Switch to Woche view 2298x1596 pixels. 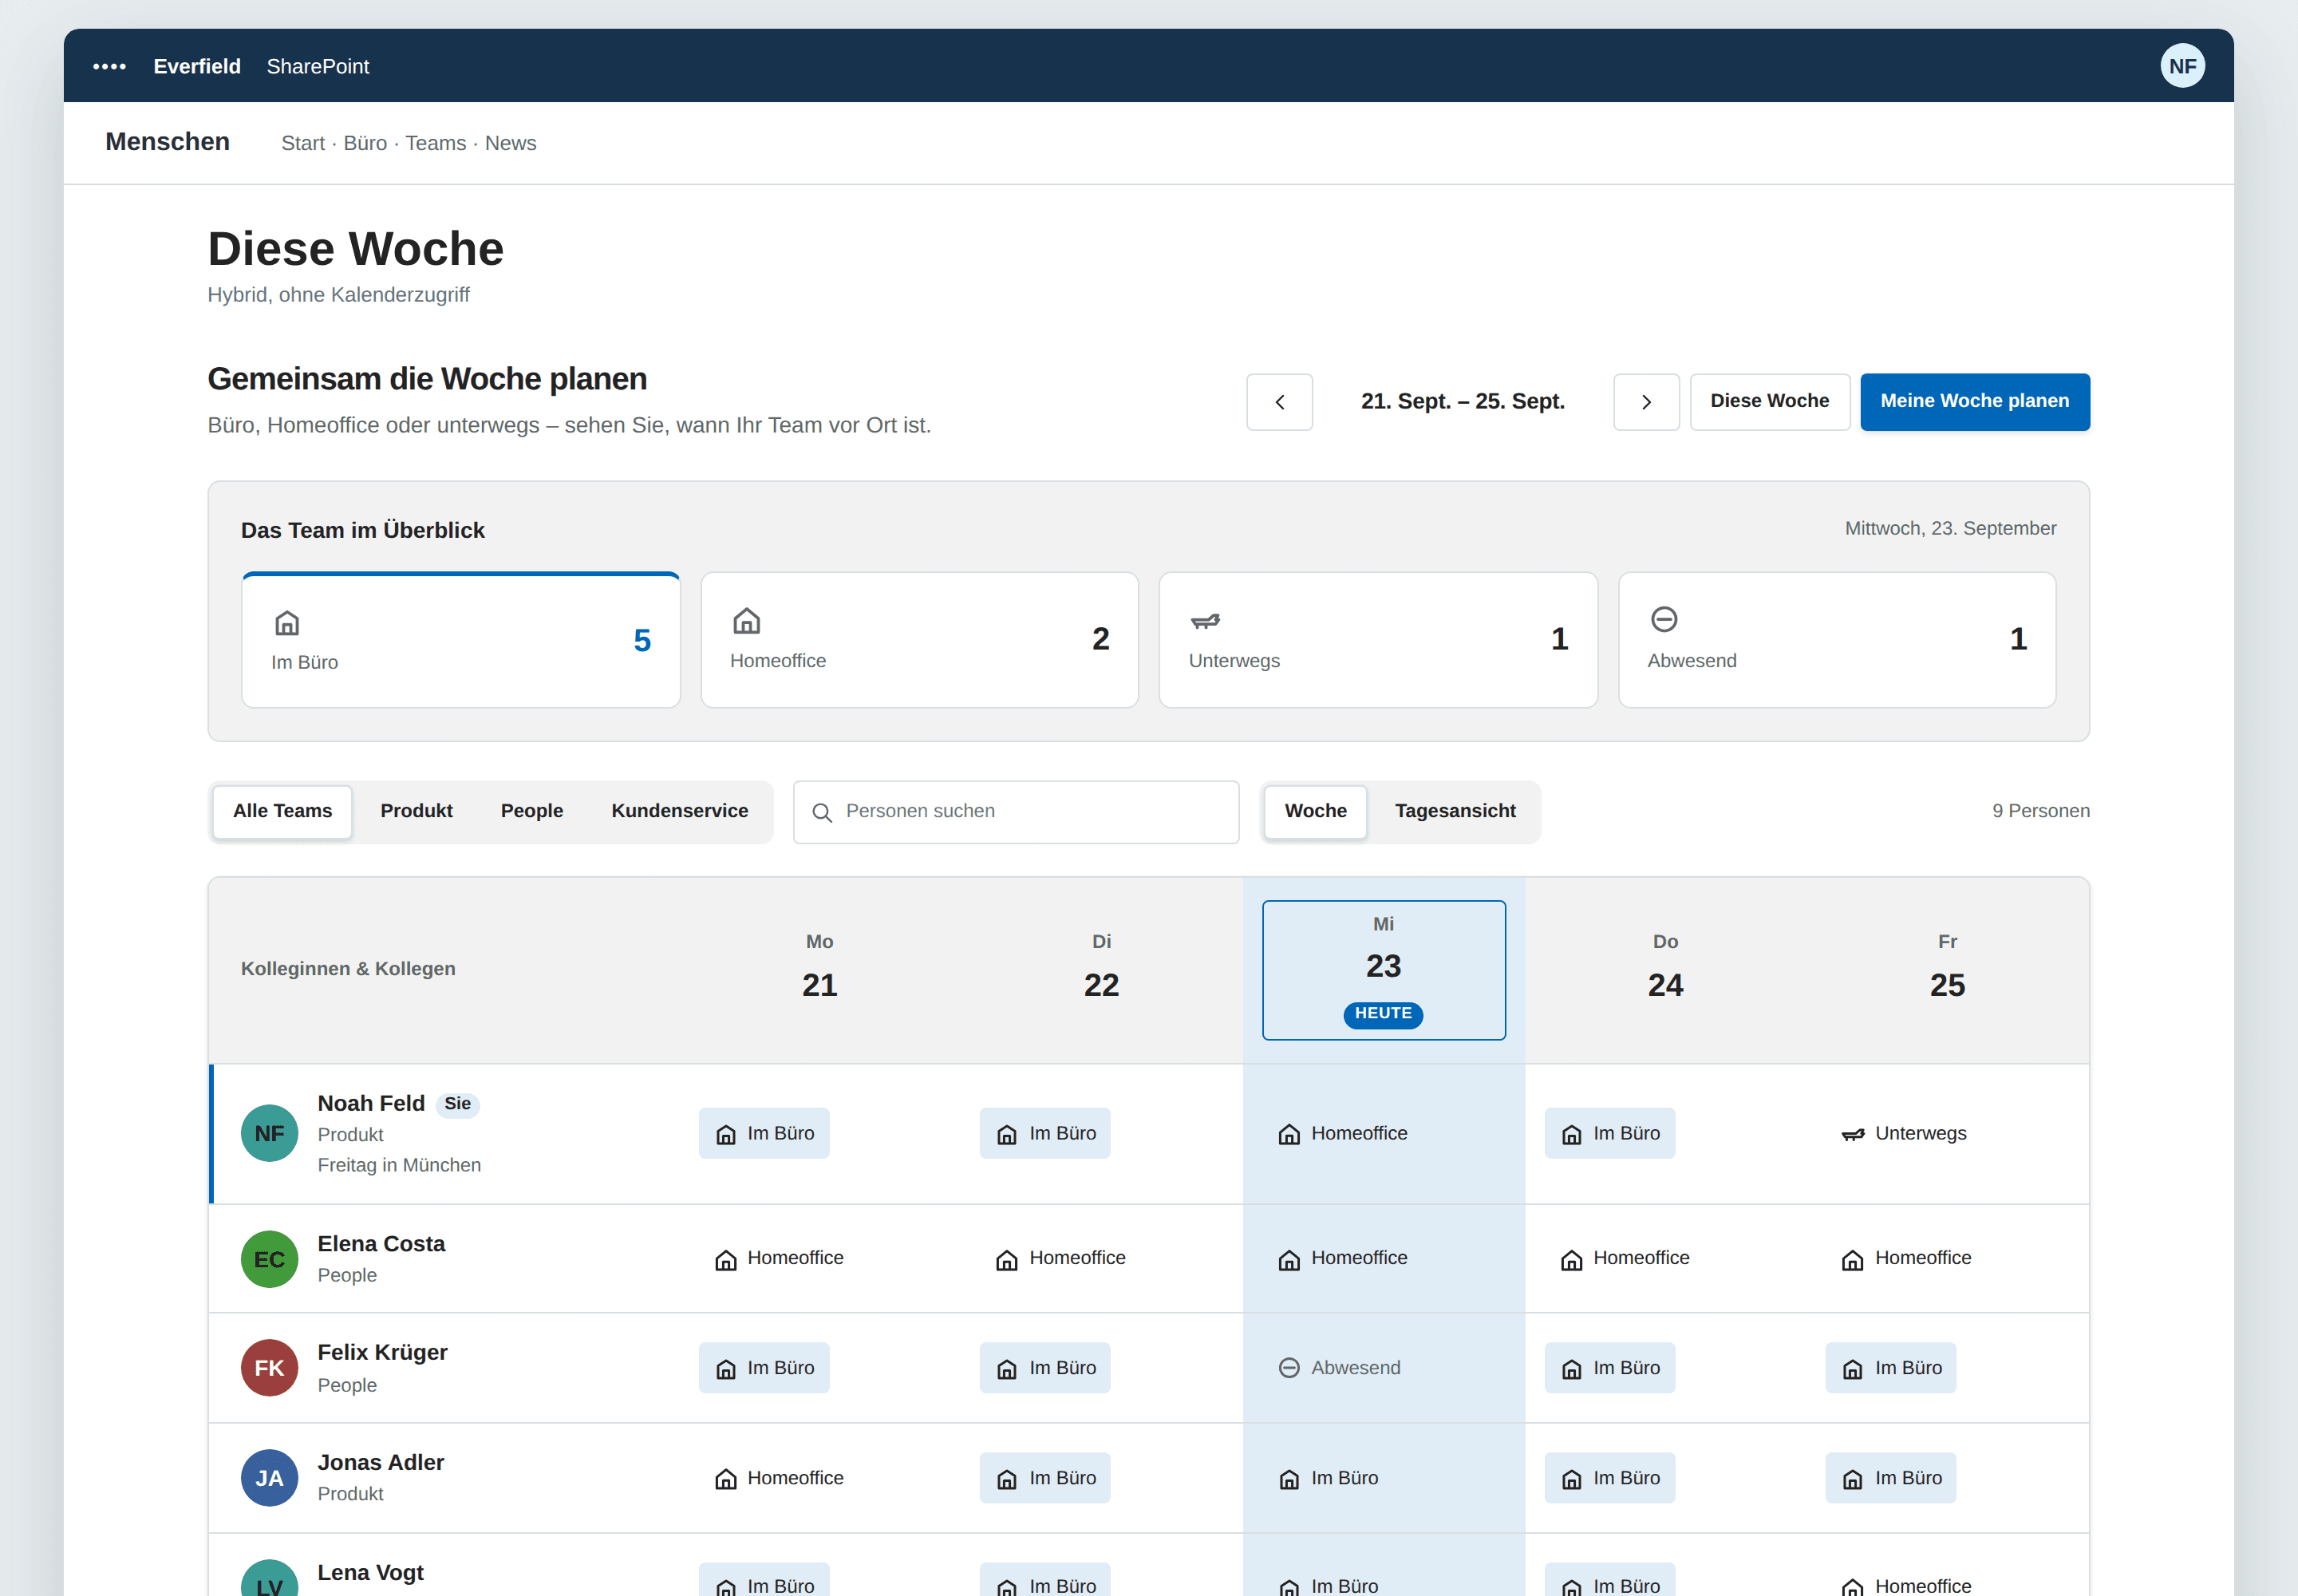pos(1315,811)
